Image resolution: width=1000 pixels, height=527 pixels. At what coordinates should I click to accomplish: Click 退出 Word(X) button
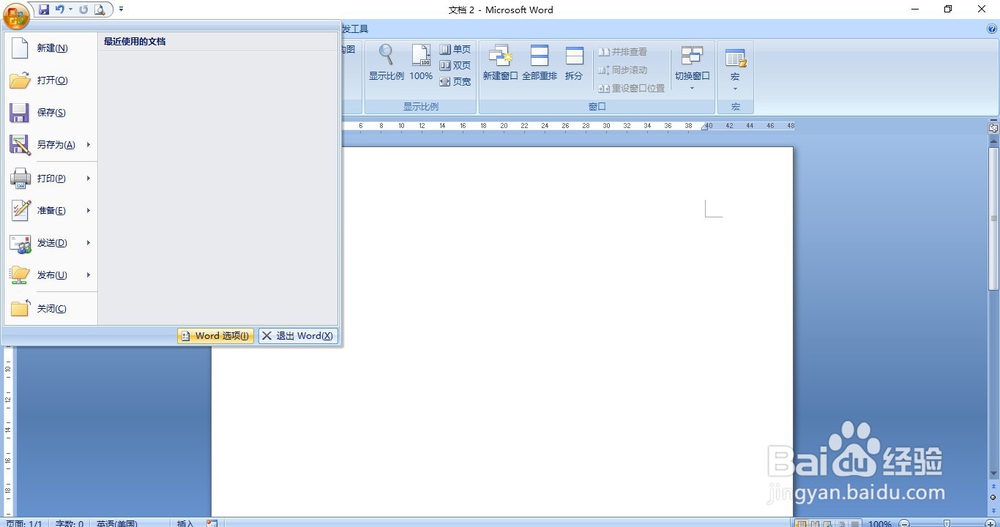tap(298, 336)
